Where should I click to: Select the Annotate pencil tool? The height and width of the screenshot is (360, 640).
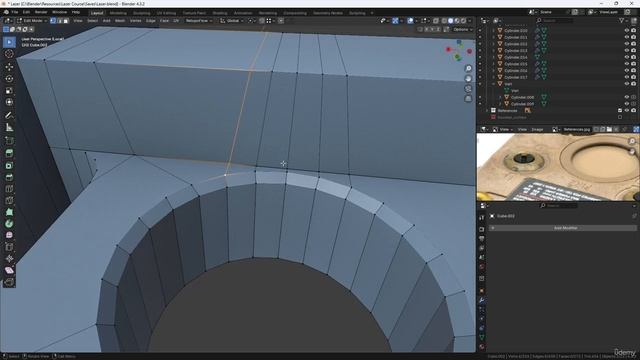pos(9,116)
